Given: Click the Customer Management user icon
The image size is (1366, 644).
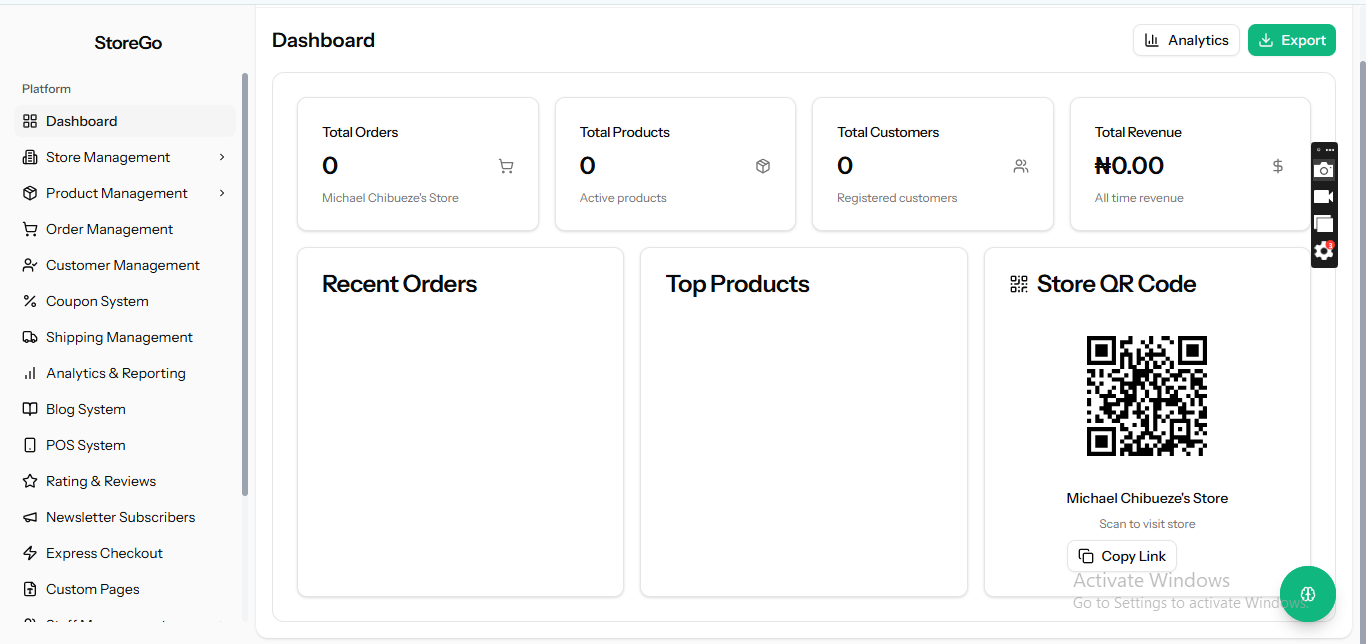Looking at the screenshot, I should (30, 265).
